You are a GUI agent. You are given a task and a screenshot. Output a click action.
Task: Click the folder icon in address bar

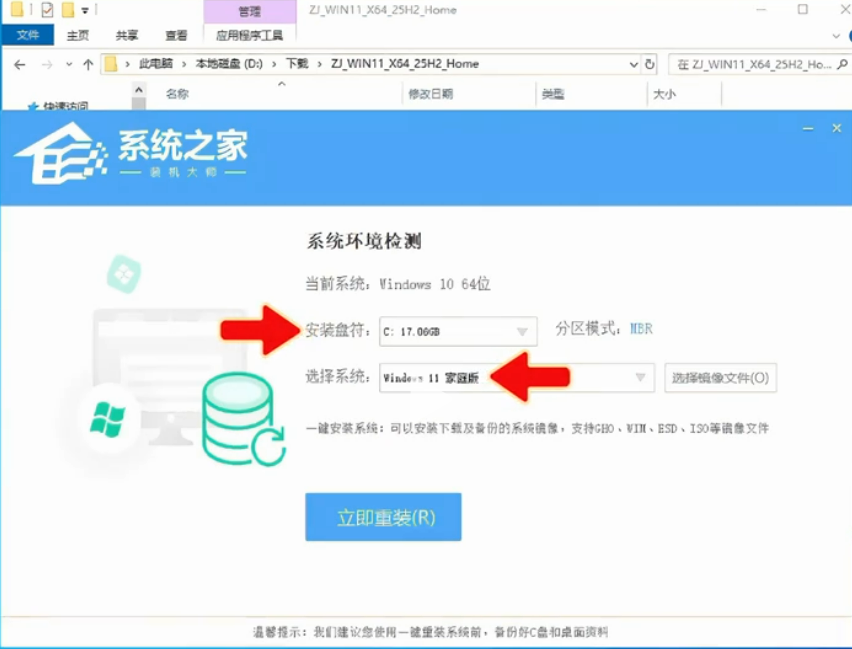click(111, 64)
